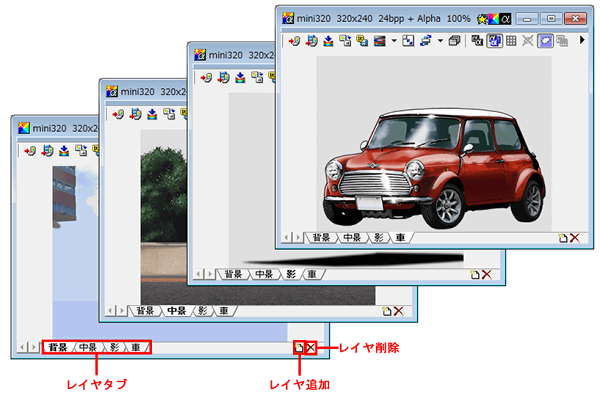
Task: Click the red X delete layer icon in front window
Action: point(574,238)
